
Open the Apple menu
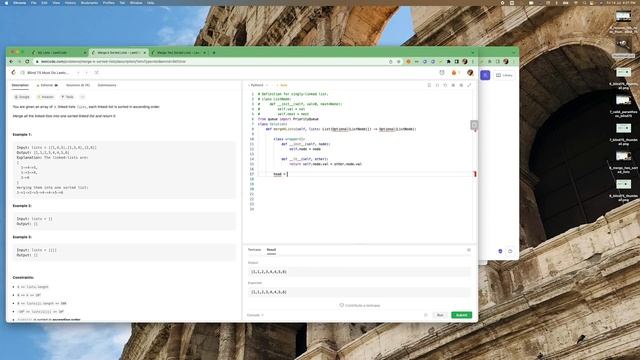tap(6, 2)
